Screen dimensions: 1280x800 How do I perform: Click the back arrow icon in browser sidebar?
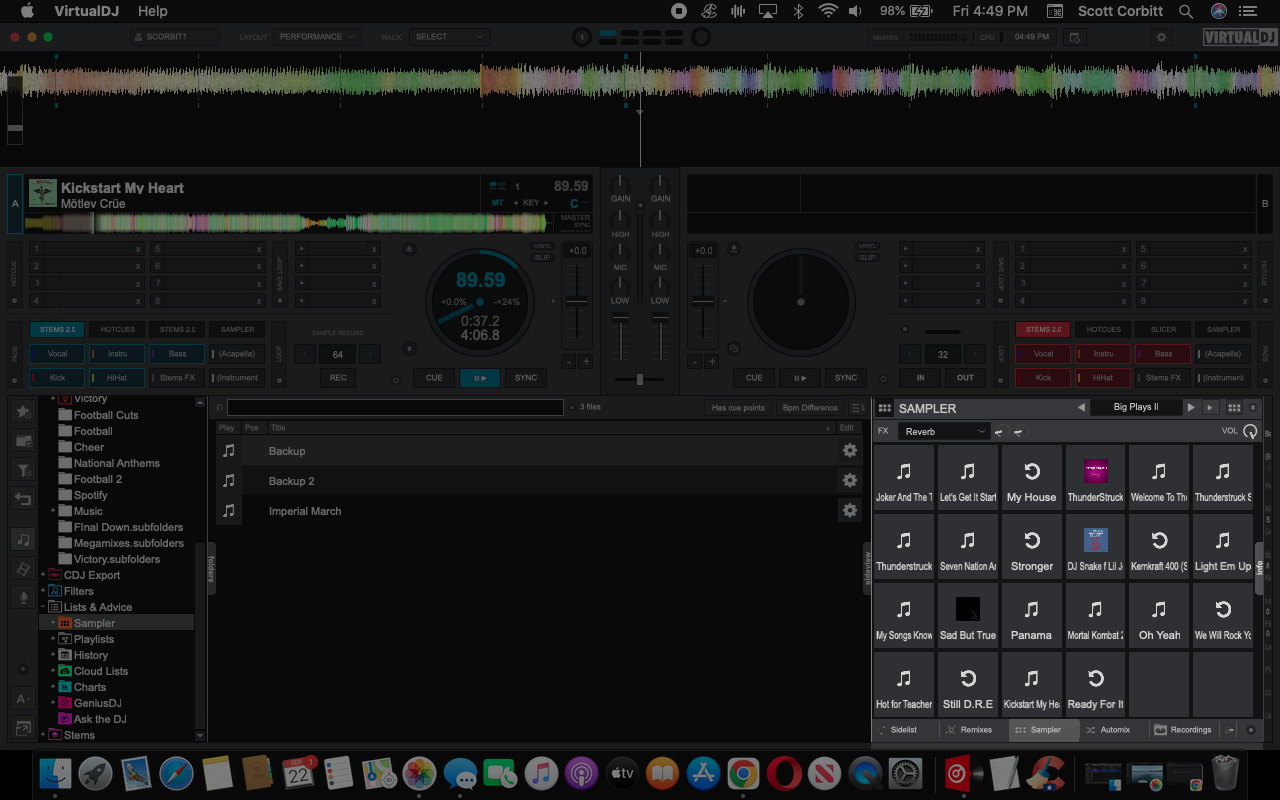tap(23, 499)
